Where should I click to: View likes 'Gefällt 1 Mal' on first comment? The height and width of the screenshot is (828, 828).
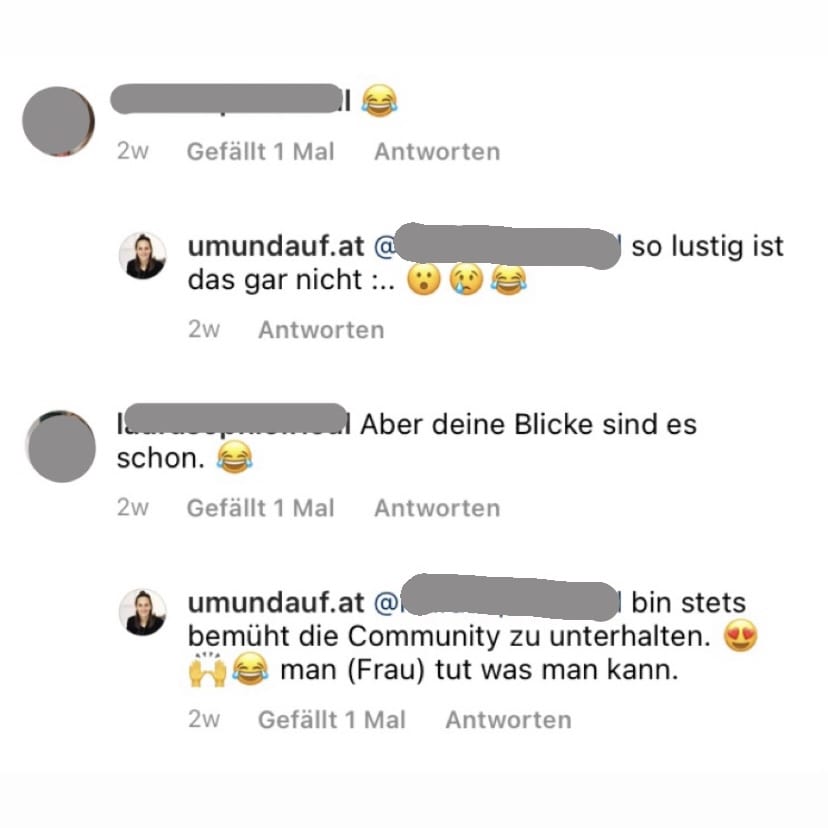[261, 152]
